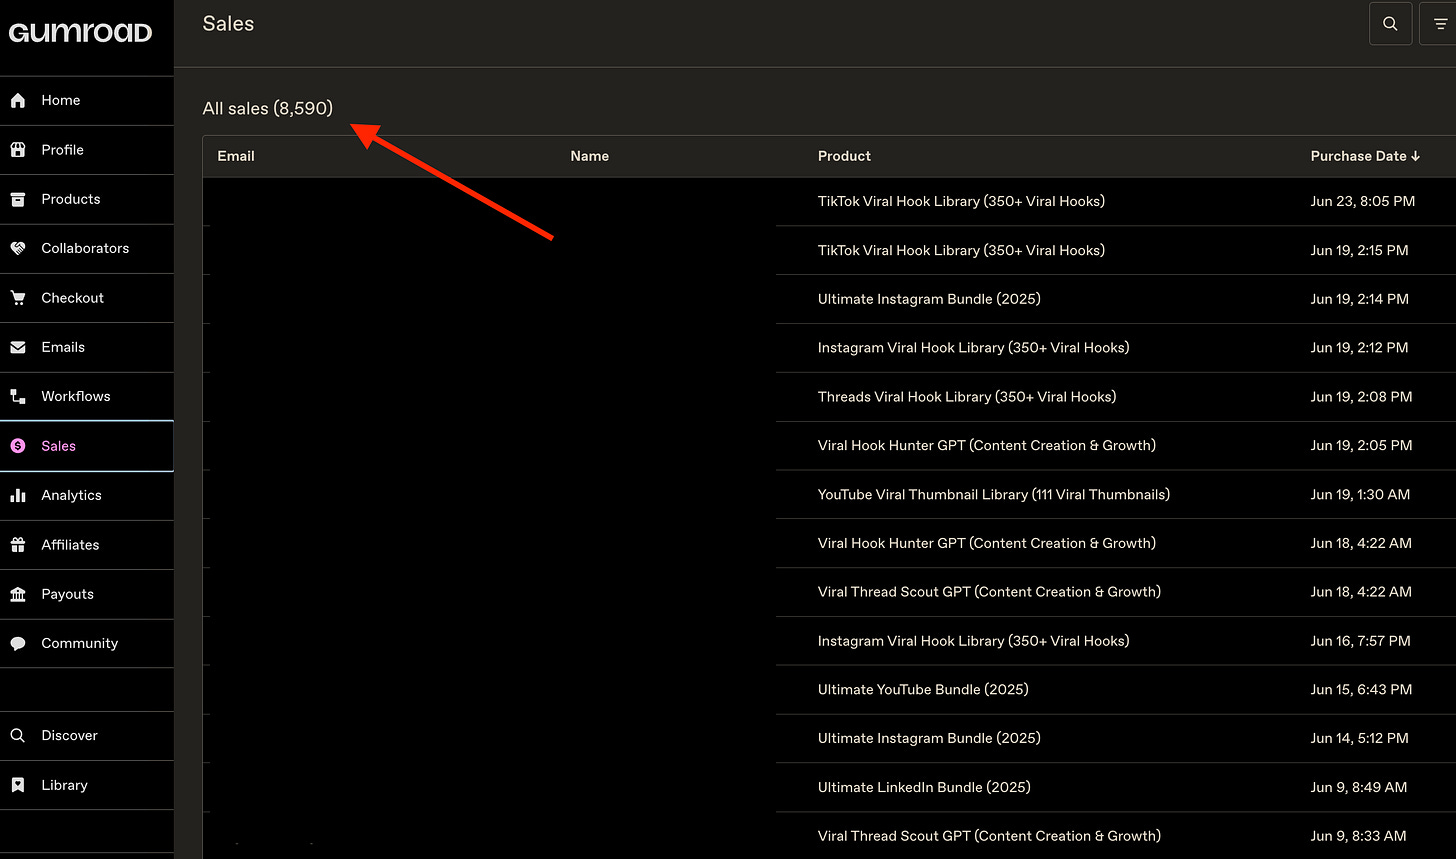
Task: Select the Threads Viral Hook Library sale row
Action: pos(829,397)
